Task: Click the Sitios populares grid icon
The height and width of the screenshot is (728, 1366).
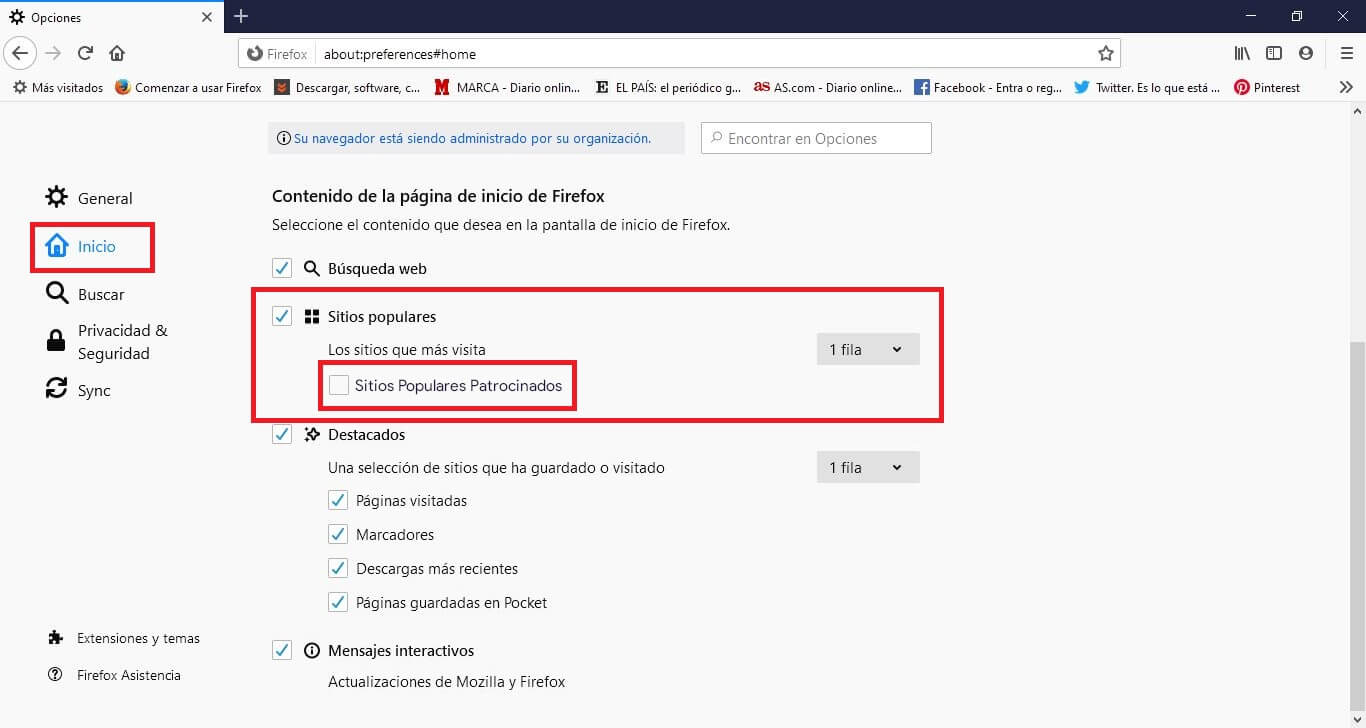Action: tap(311, 316)
